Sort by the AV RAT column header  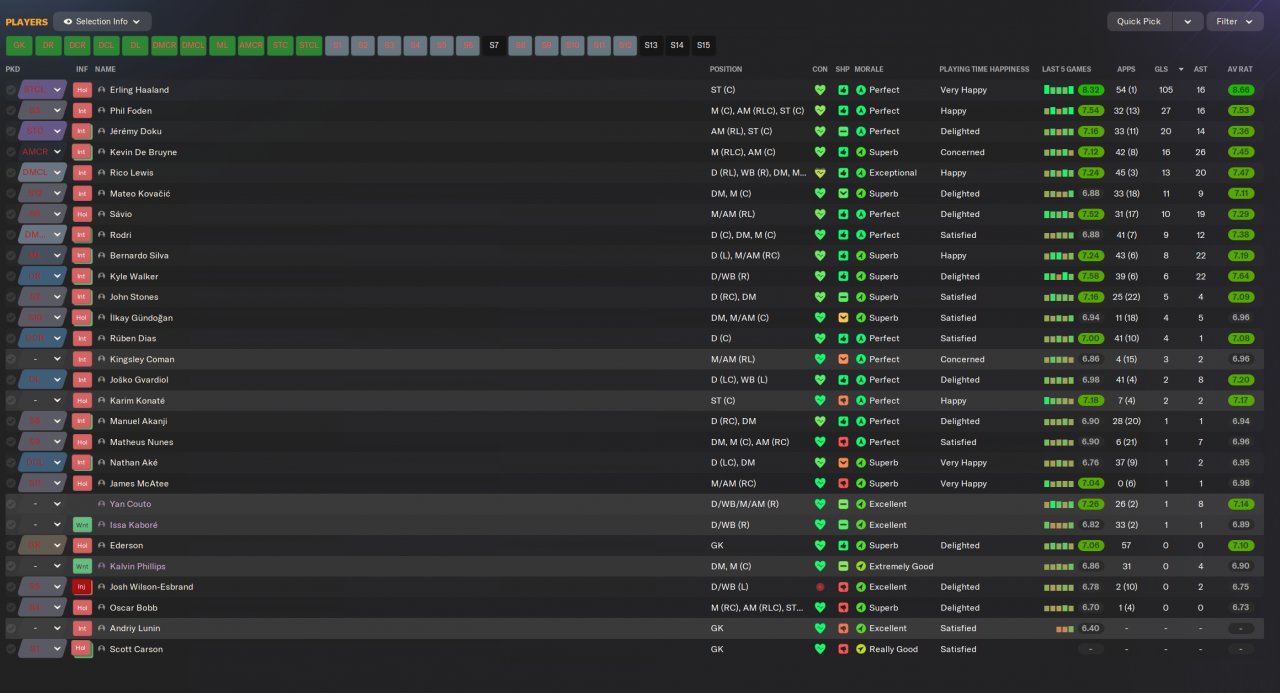point(1240,69)
